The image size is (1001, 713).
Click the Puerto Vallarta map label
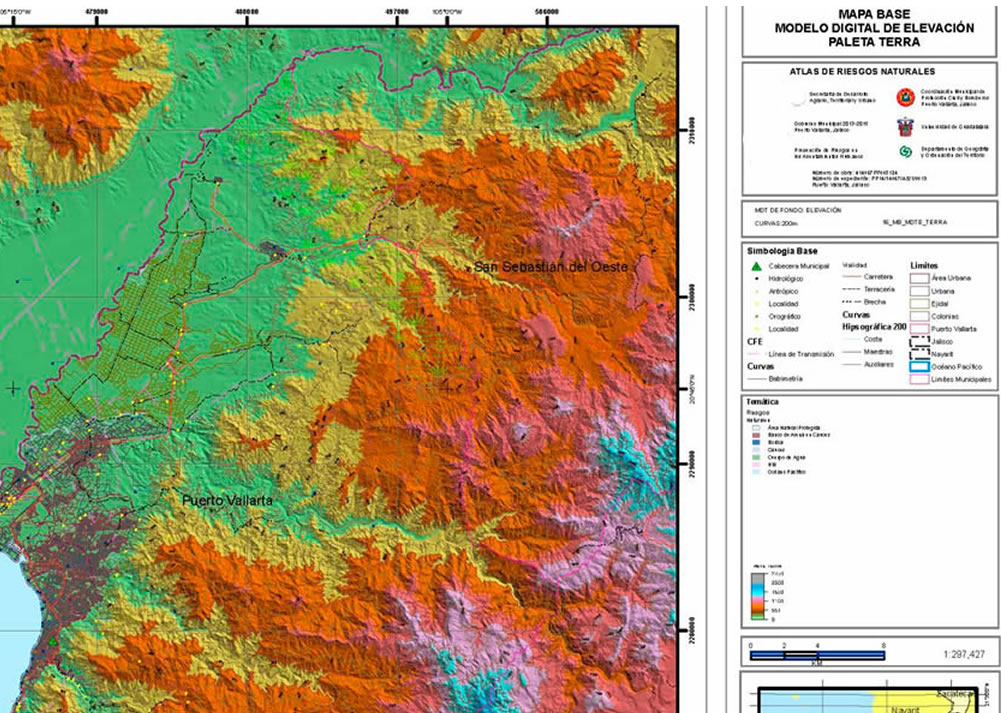(x=227, y=499)
